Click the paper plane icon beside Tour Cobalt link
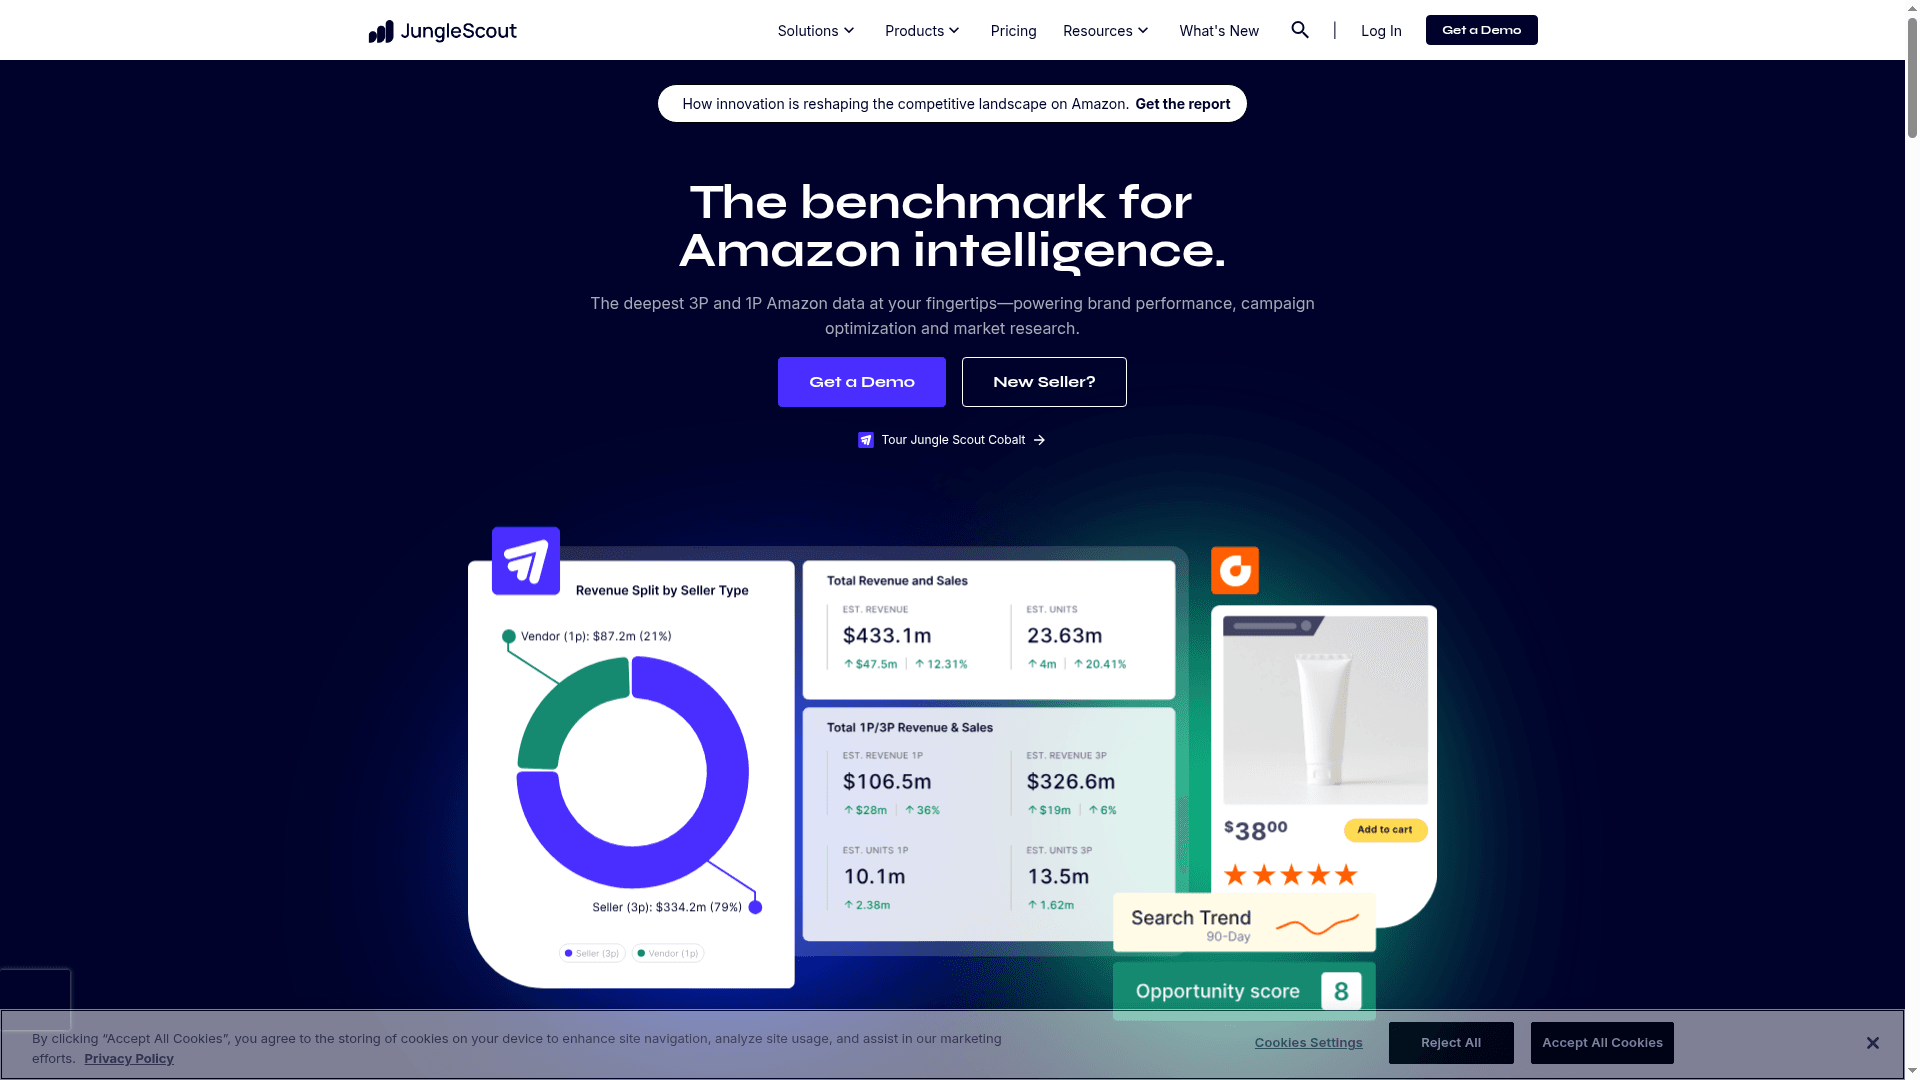The width and height of the screenshot is (1920, 1080). point(865,440)
